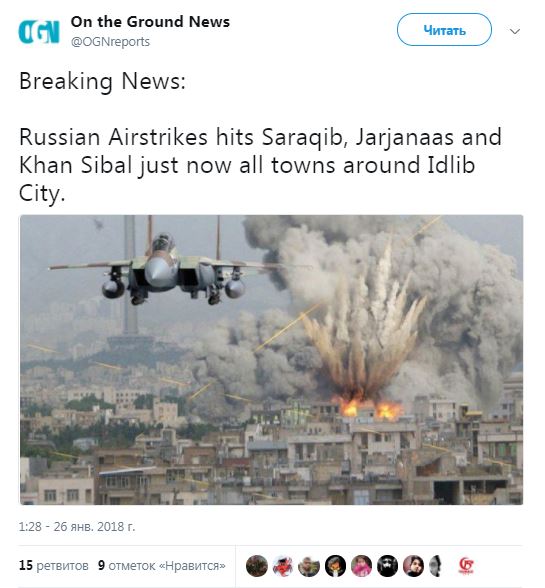View the 15 ретвитов list
The image size is (545, 588).
click(54, 565)
